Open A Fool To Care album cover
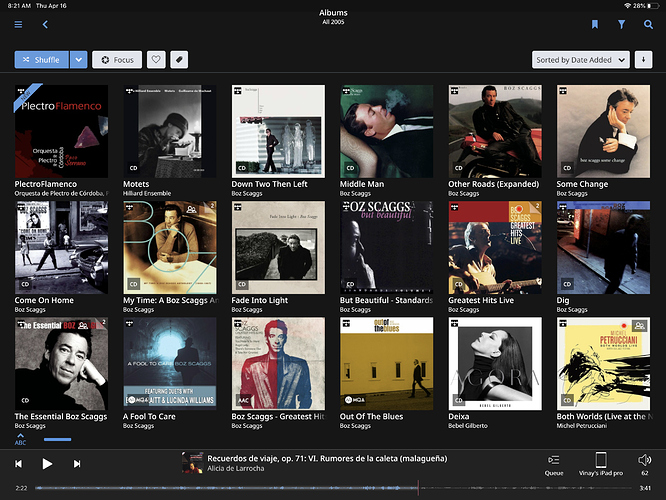The width and height of the screenshot is (666, 500). click(x=170, y=364)
